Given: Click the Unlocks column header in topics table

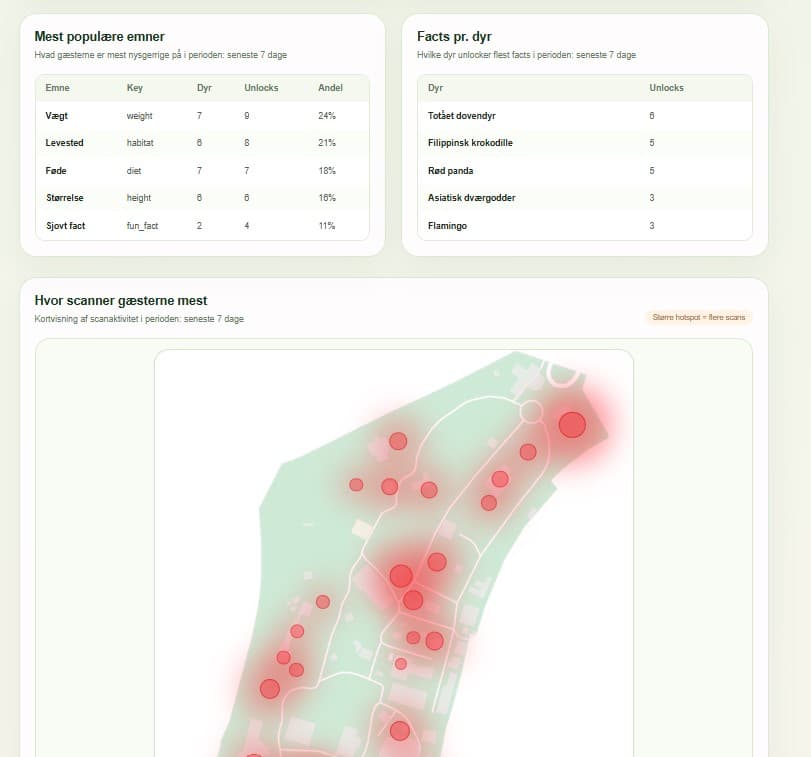Looking at the screenshot, I should [261, 88].
